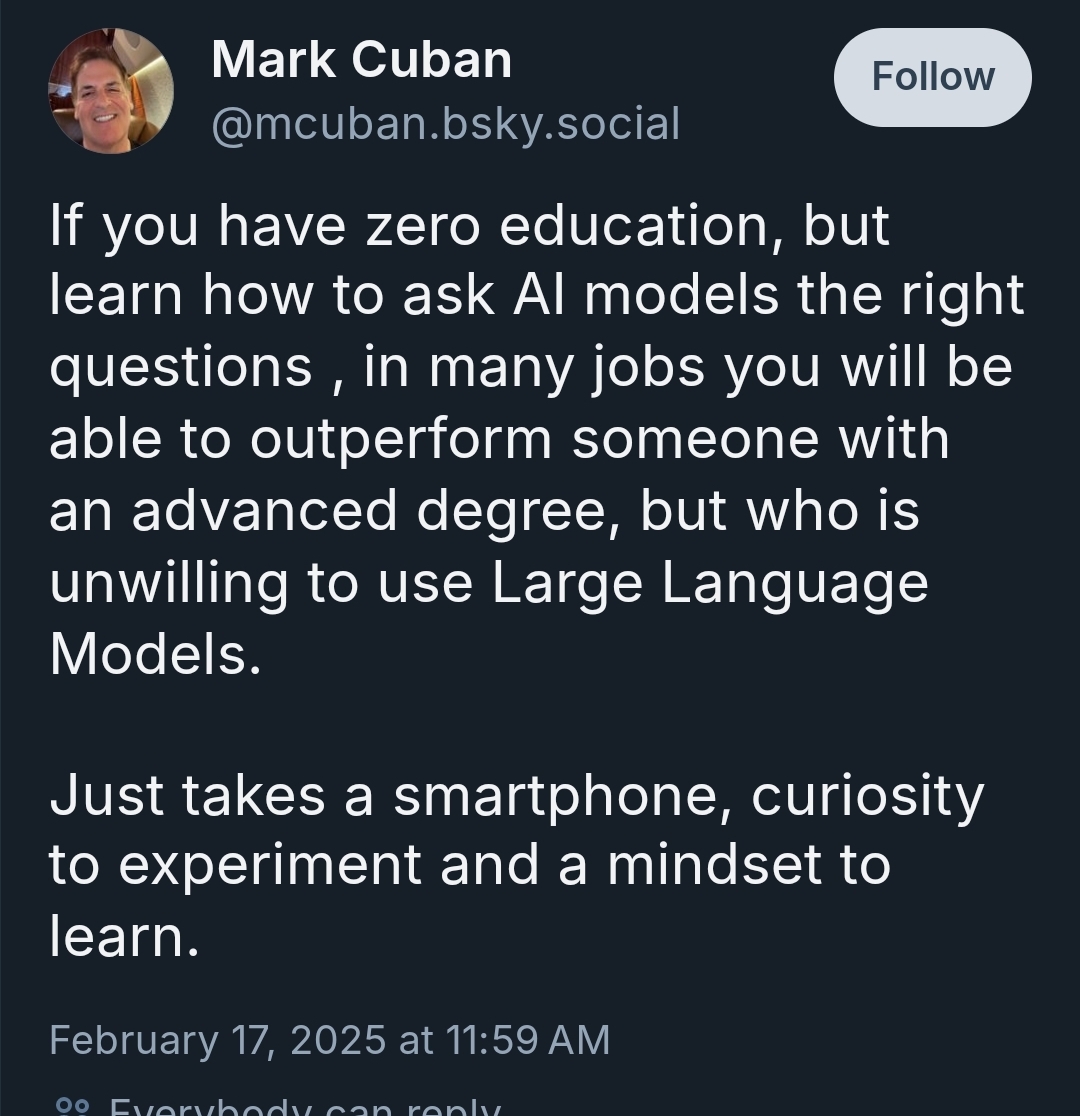Open Mark Cuban's profile picture
Screen dimensions: 1080x1116
coord(111,91)
